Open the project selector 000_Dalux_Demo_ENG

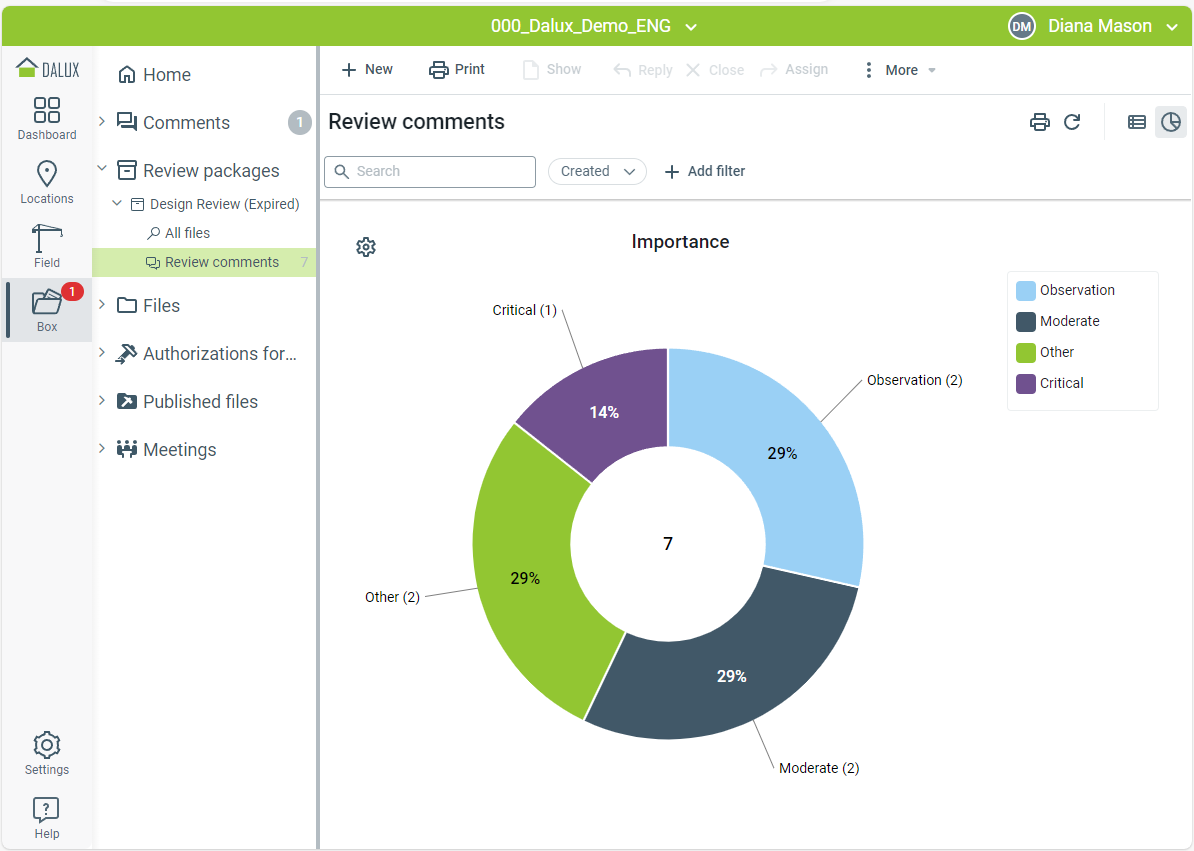[594, 26]
